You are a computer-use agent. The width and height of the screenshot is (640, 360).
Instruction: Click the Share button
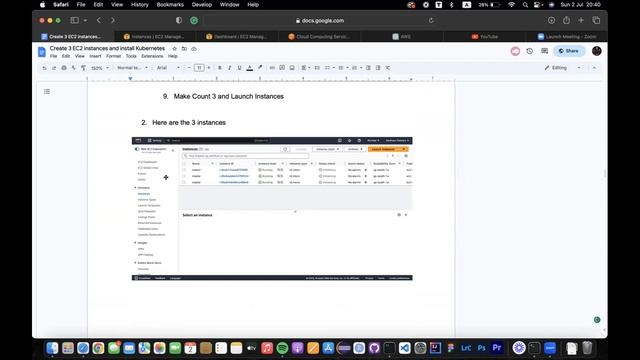tap(569, 51)
